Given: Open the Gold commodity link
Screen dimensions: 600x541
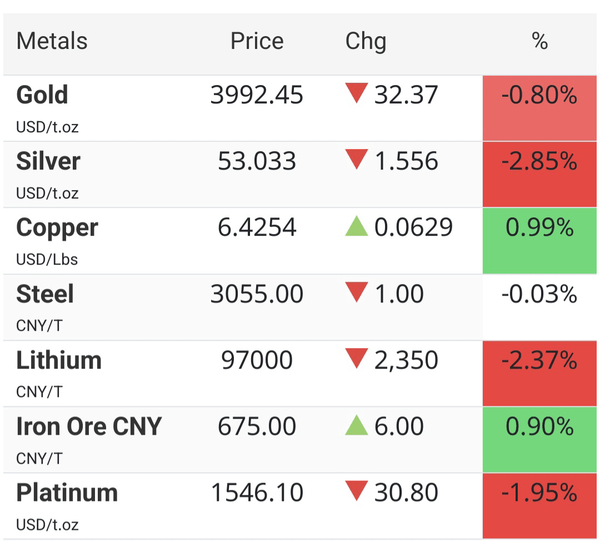Looking at the screenshot, I should click(42, 95).
